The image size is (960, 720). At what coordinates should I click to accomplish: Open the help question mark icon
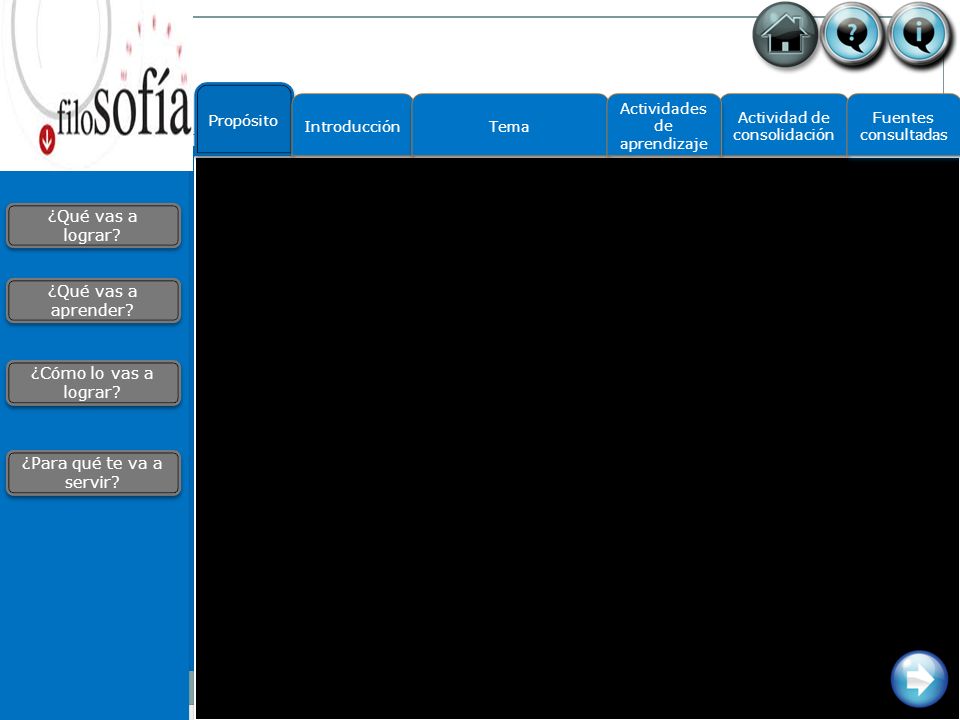click(x=852, y=35)
